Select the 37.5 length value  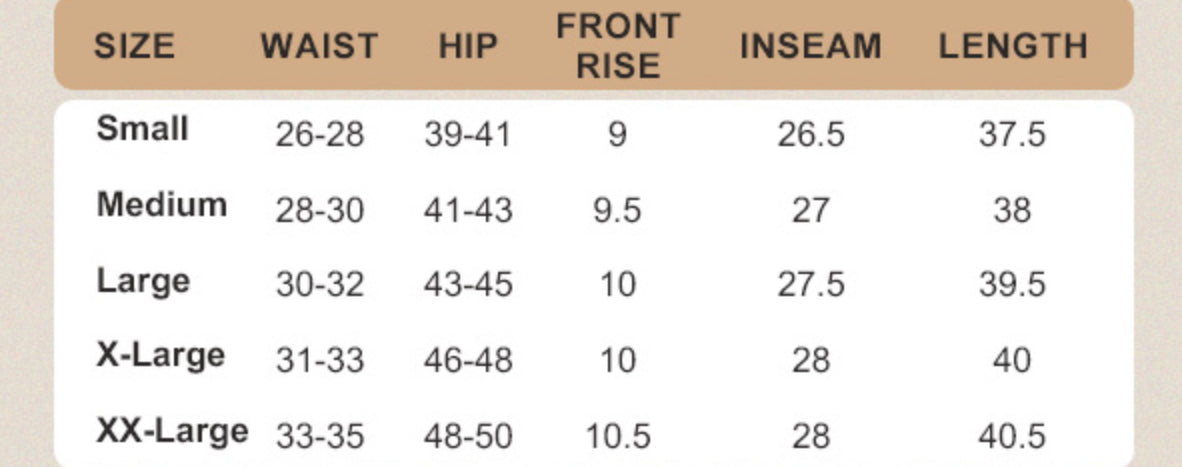click(1012, 136)
